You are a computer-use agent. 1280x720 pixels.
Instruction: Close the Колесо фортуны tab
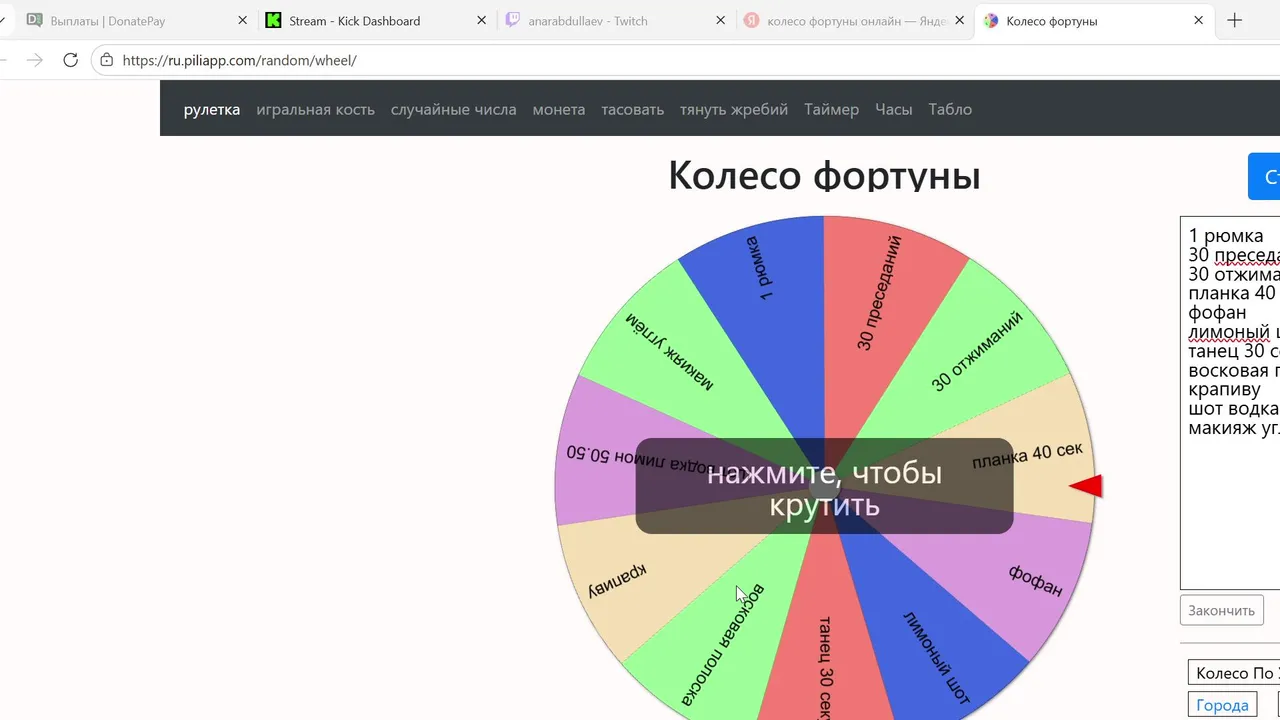pos(1198,20)
